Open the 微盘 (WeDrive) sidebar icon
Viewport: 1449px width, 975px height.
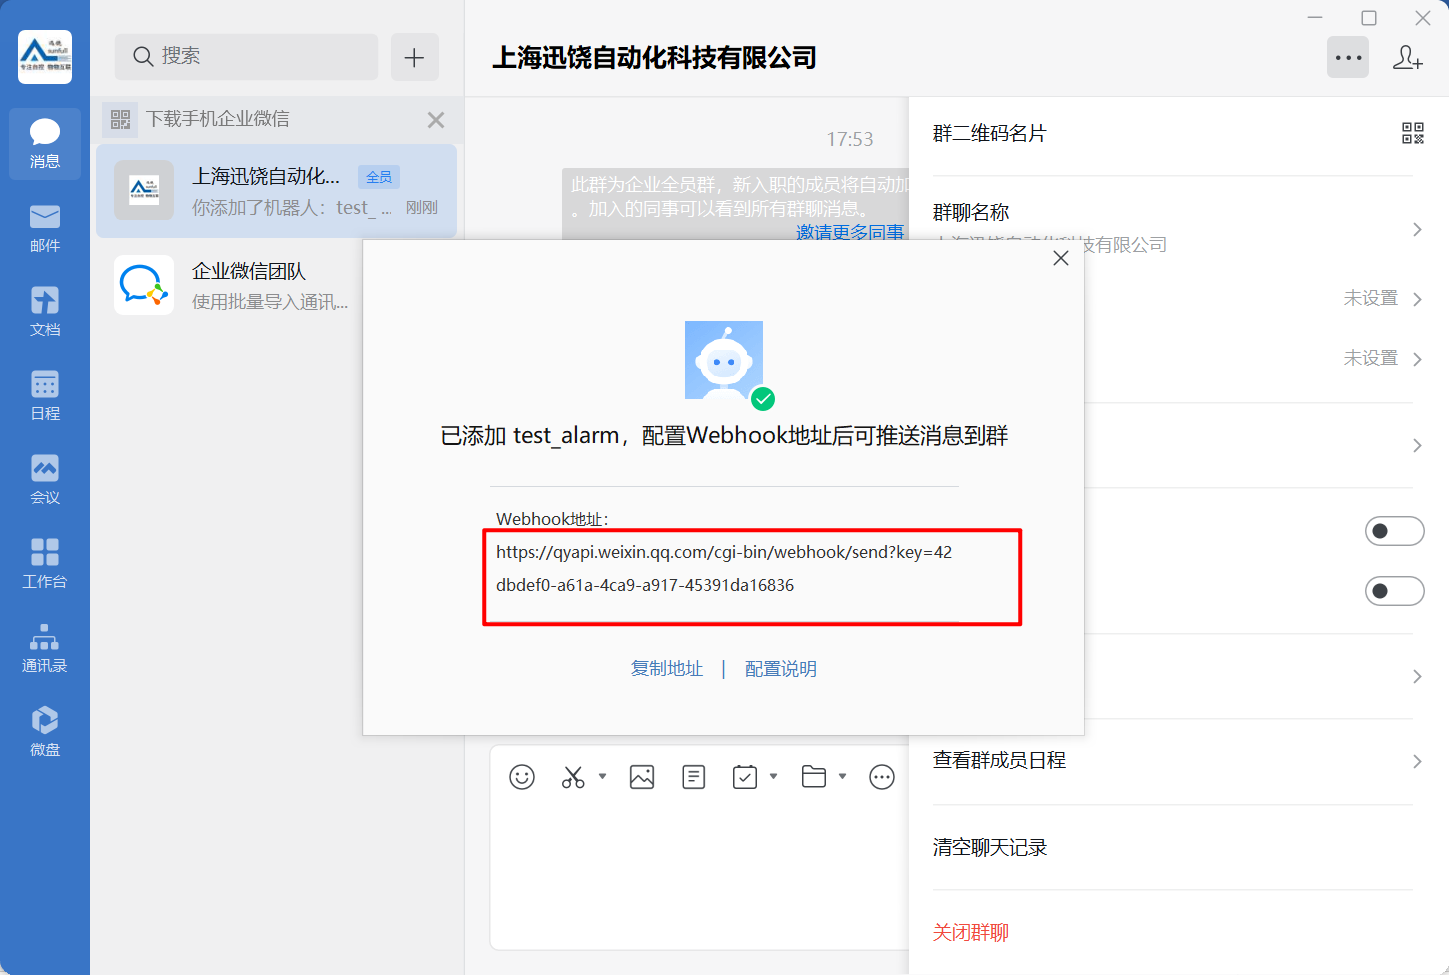[x=45, y=732]
